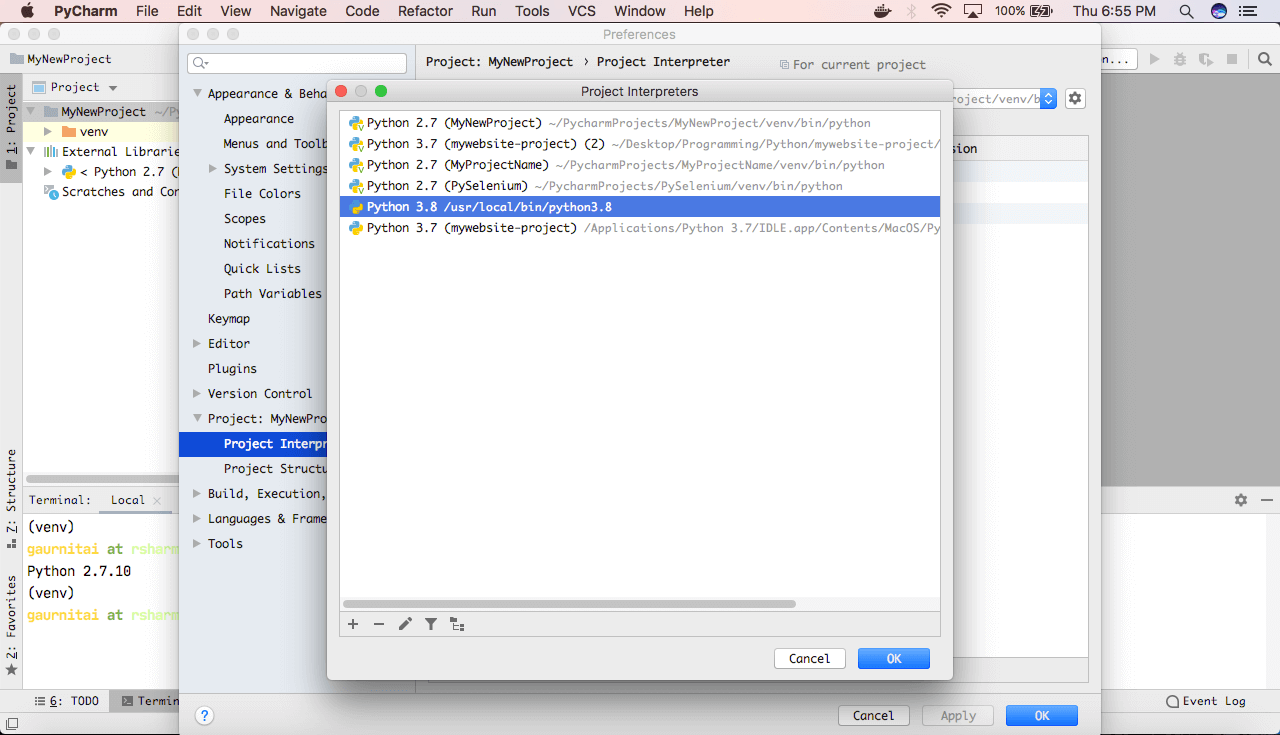Expand Tools settings section
1280x735 pixels.
(197, 543)
